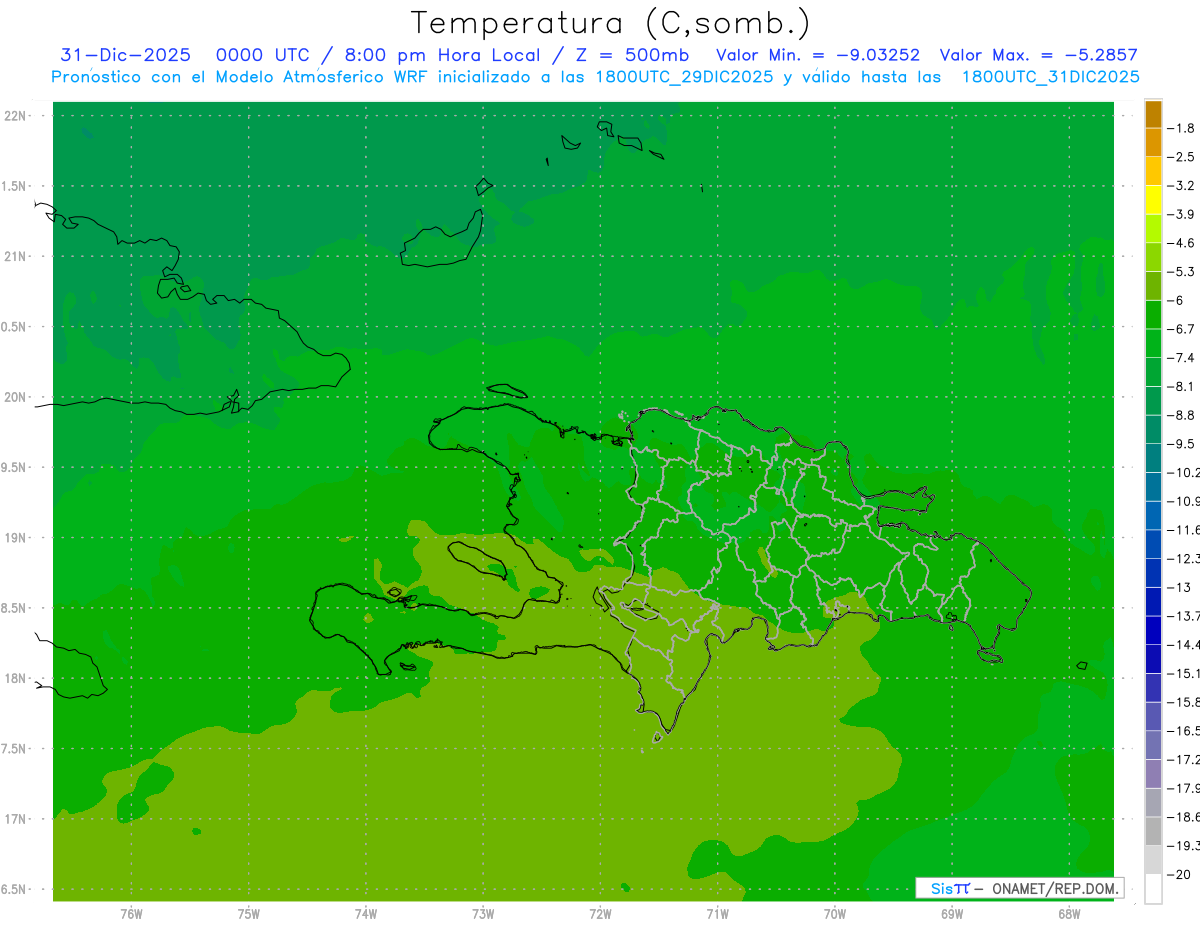Click the "1.5N" latitude label
This screenshot has width=1200, height=927.
(15, 186)
